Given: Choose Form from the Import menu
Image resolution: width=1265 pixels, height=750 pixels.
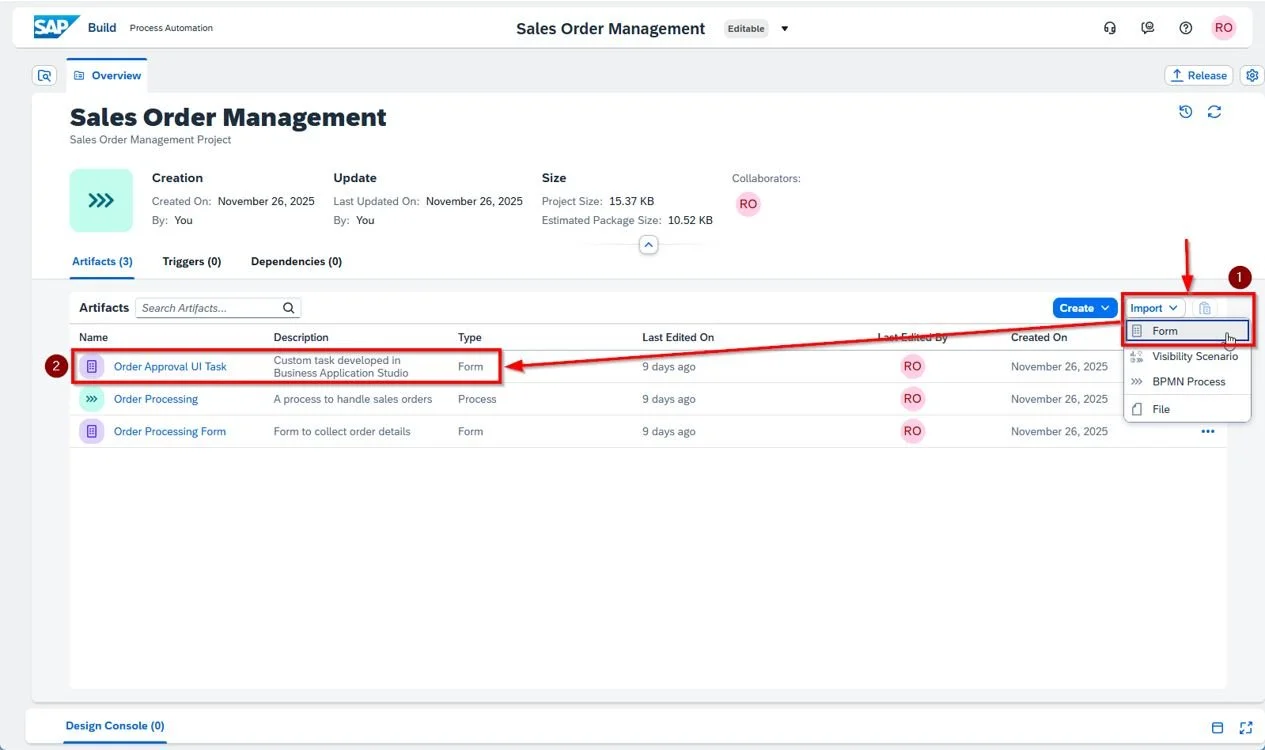Looking at the screenshot, I should click(1188, 331).
